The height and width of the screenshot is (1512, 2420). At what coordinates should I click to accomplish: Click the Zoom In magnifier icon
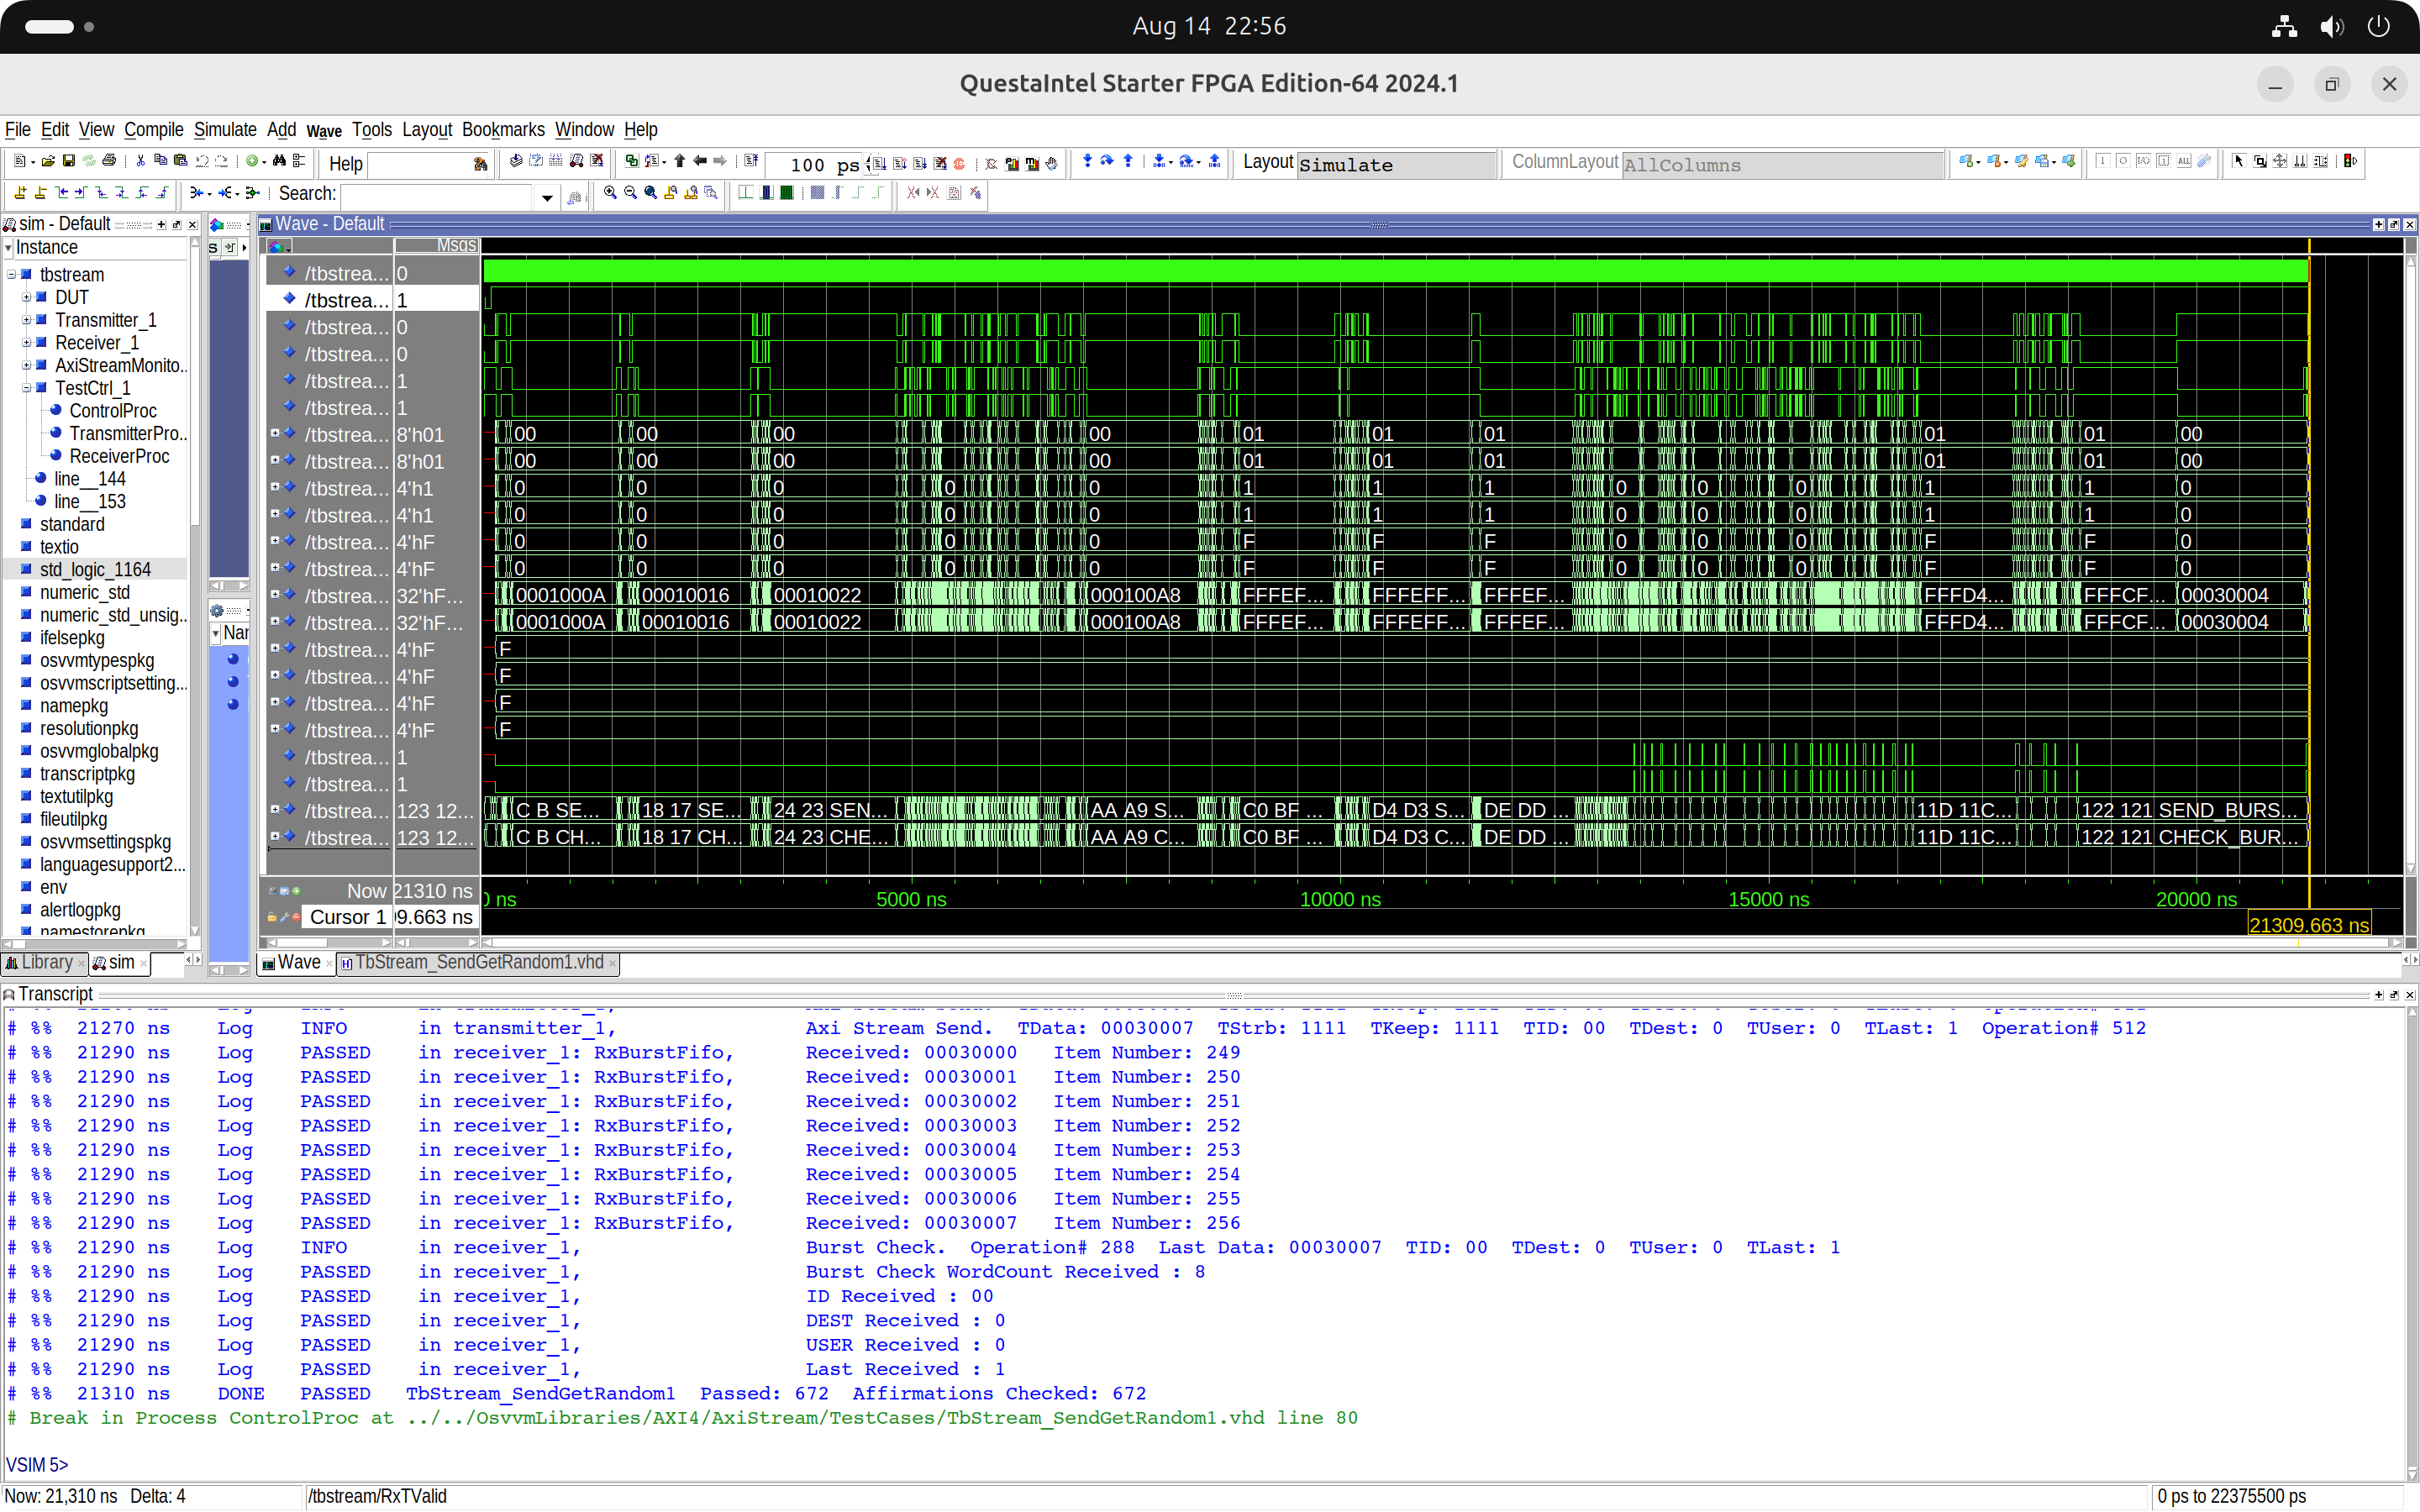610,192
